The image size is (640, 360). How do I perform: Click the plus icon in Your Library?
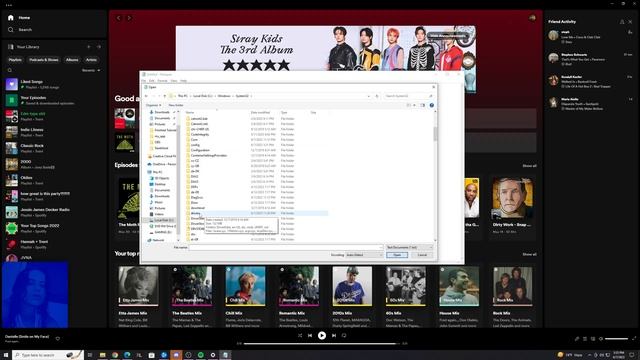click(x=89, y=47)
